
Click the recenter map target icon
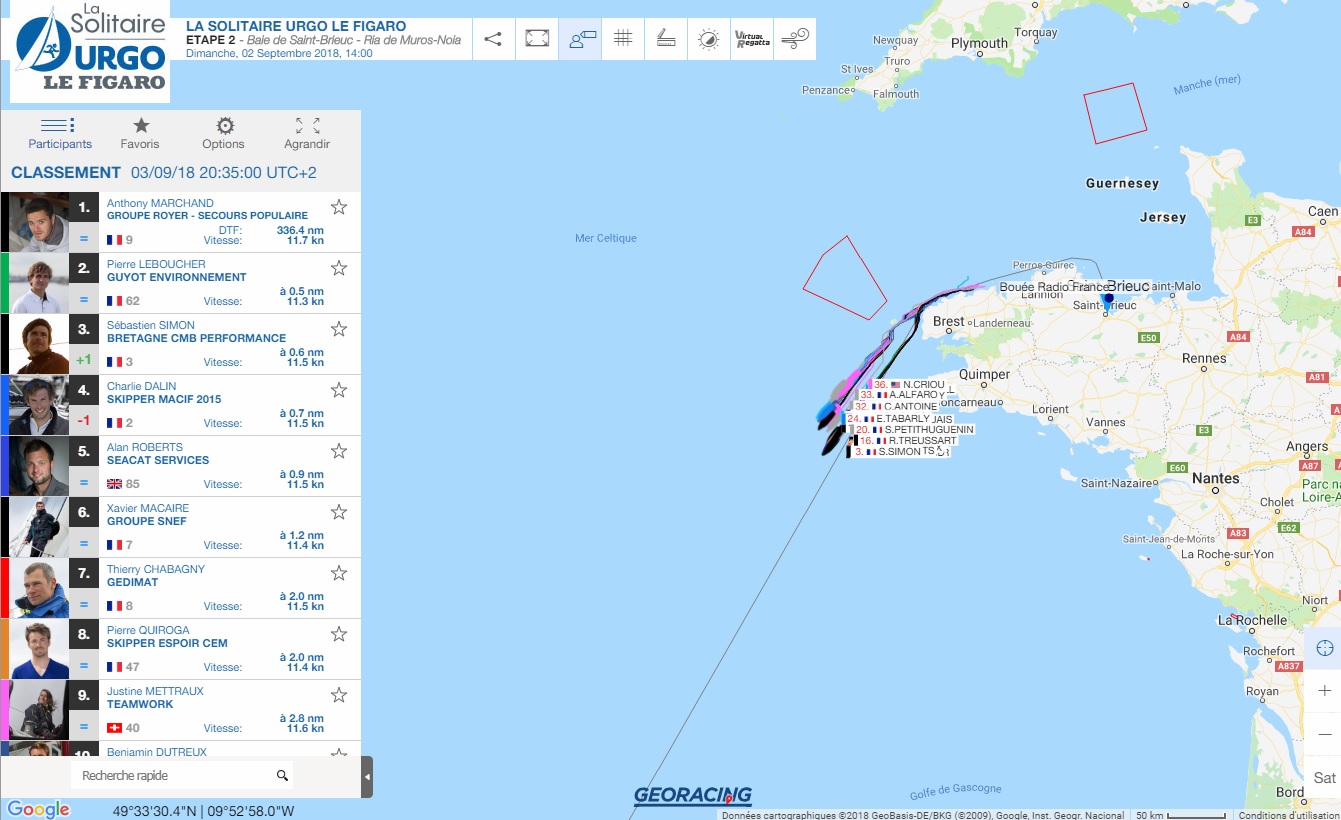coord(1324,648)
